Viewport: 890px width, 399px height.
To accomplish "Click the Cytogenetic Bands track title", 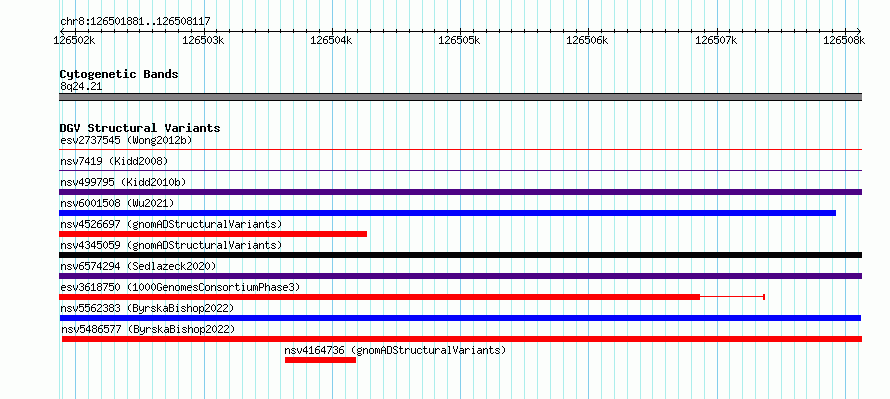I will (x=119, y=74).
